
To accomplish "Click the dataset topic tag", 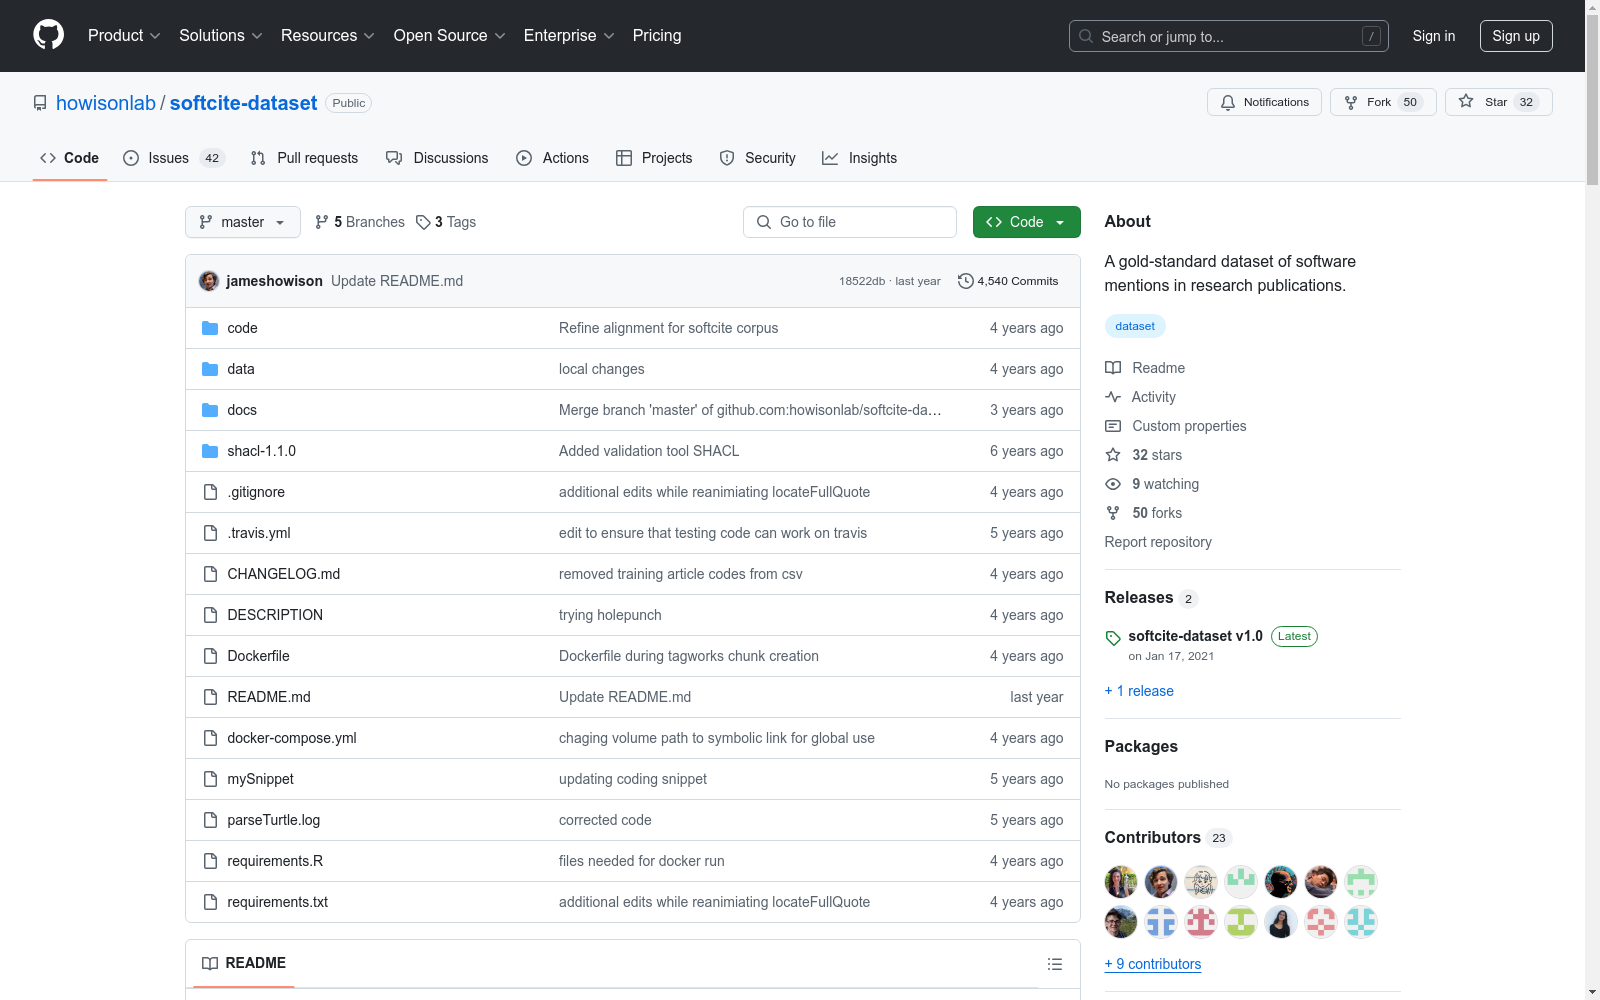I will (1135, 326).
